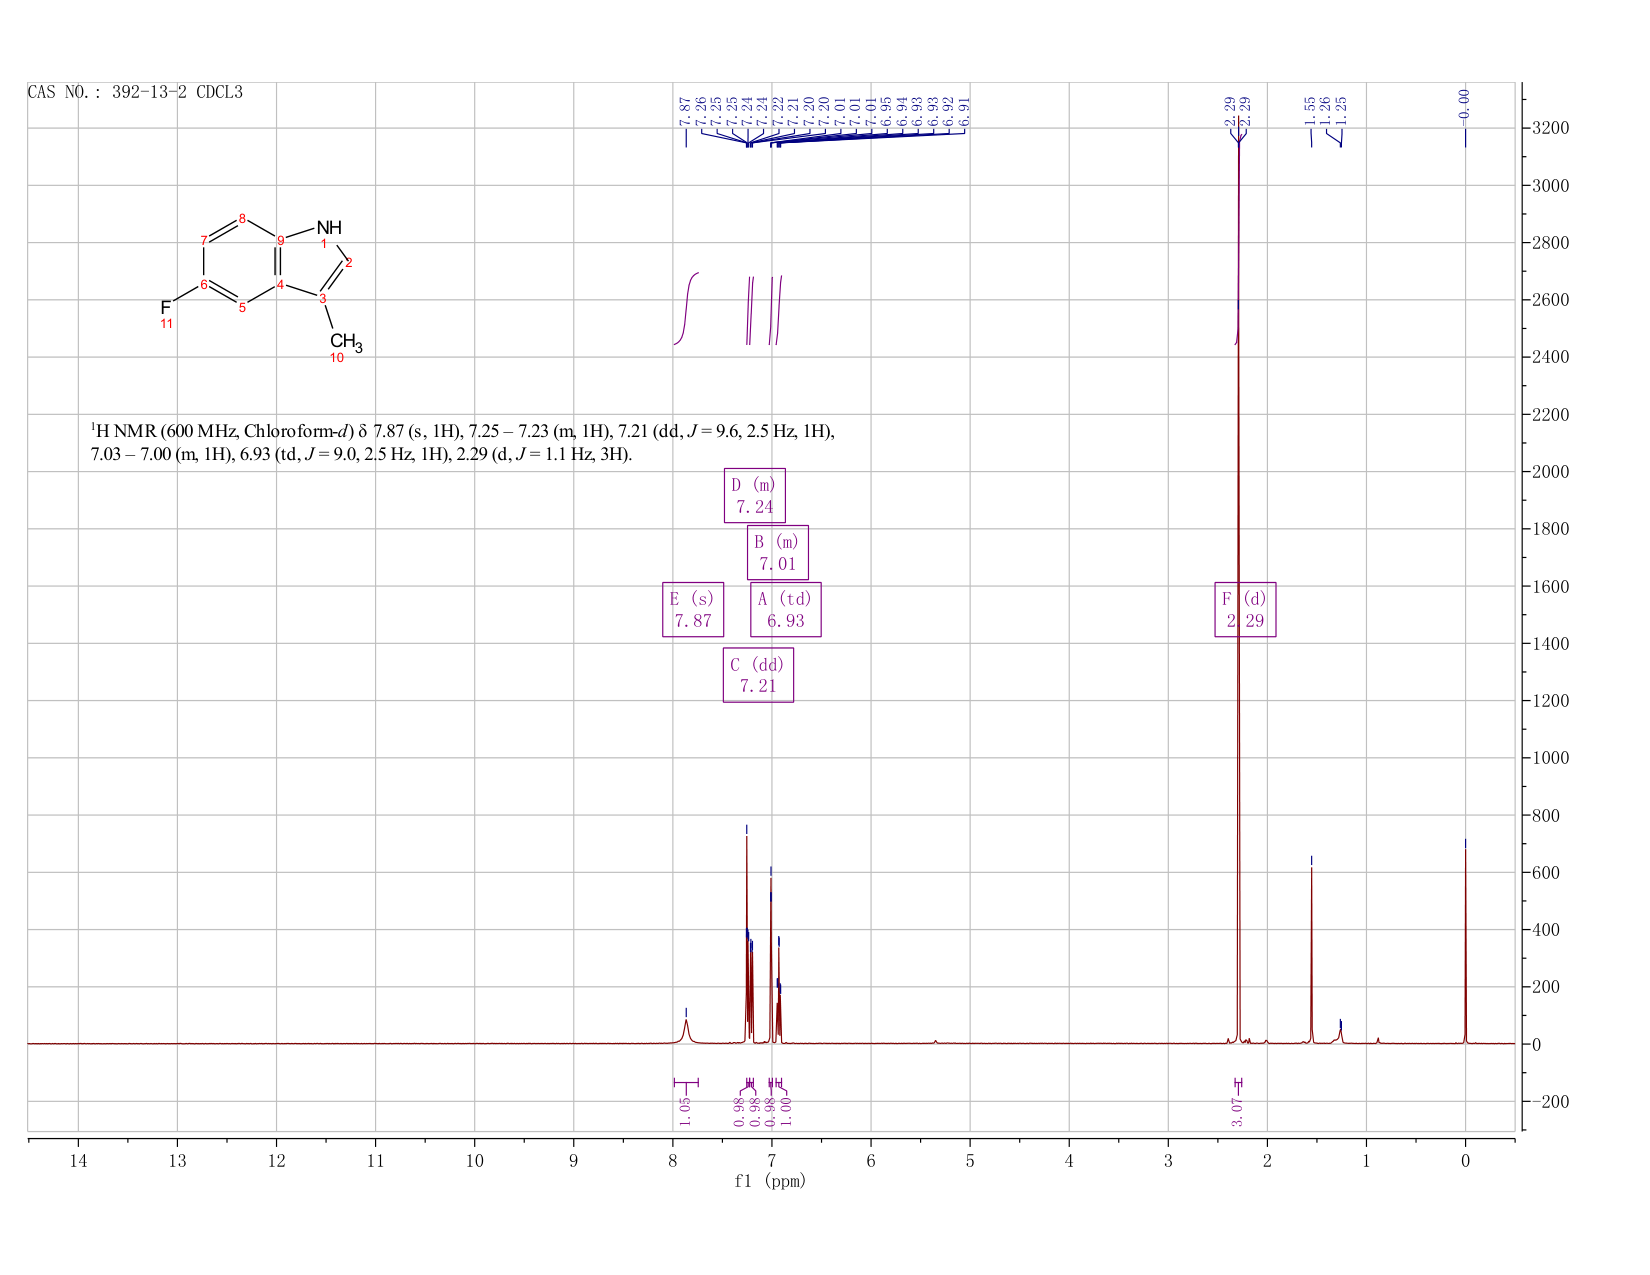The width and height of the screenshot is (1650, 1275).
Task: Click the integral value 1.05
Action: click(x=685, y=1110)
